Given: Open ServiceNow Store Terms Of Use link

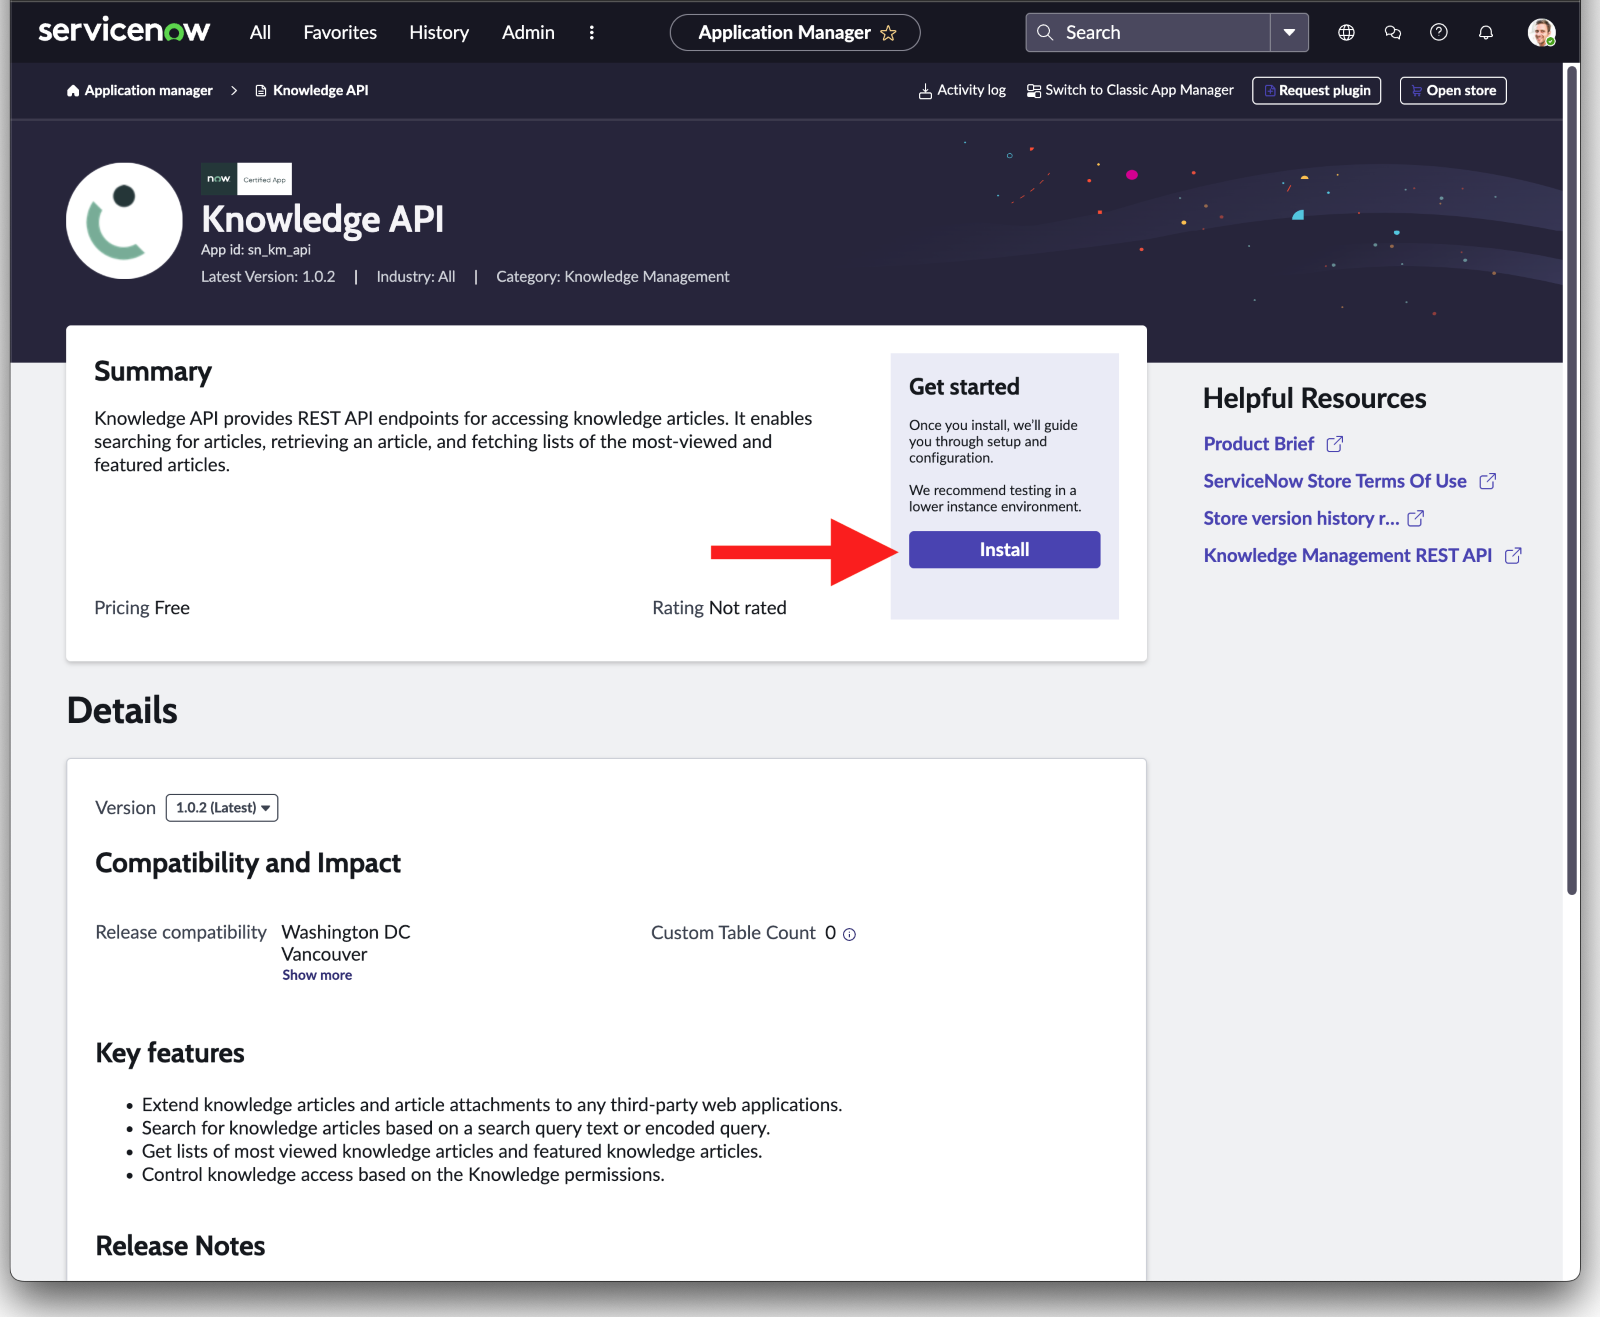Looking at the screenshot, I should tap(1349, 481).
